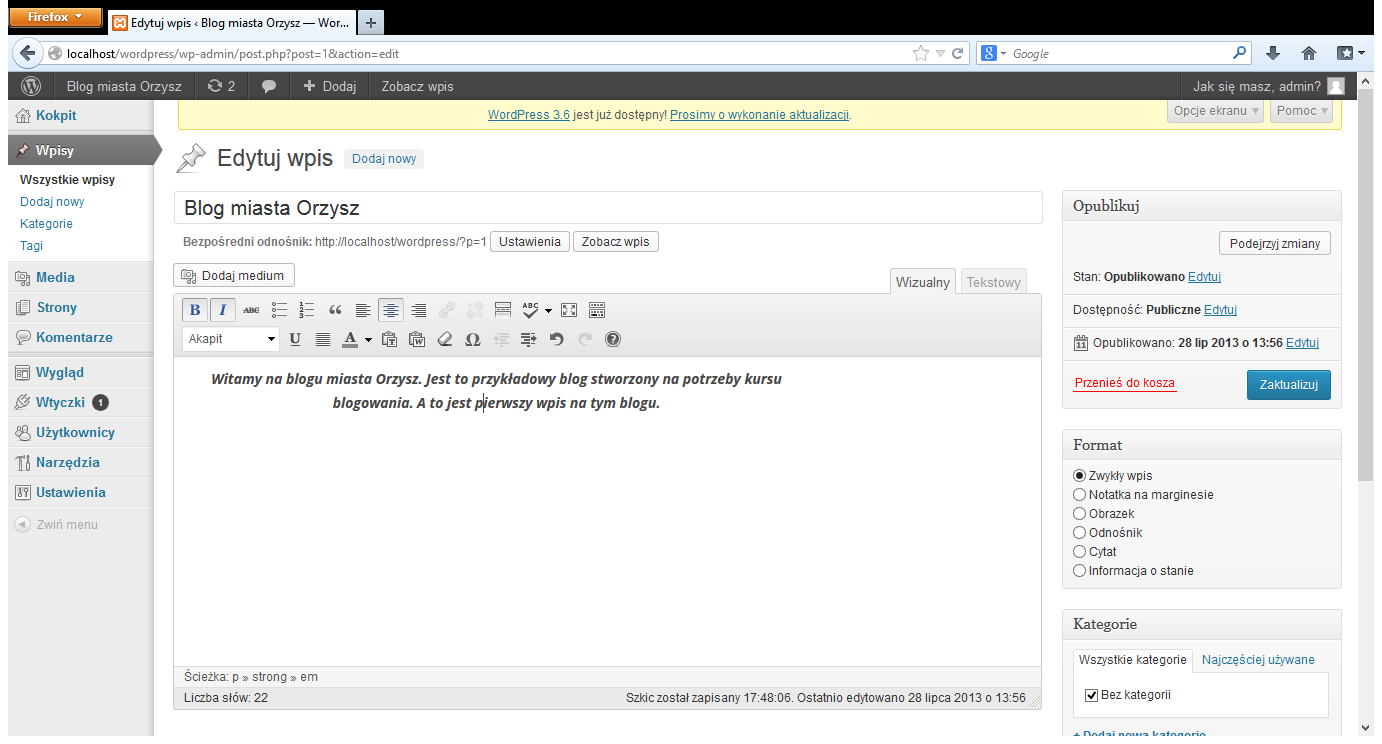The width and height of the screenshot is (1382, 744).
Task: Switch to the Tekstowy editor tab
Action: point(993,282)
